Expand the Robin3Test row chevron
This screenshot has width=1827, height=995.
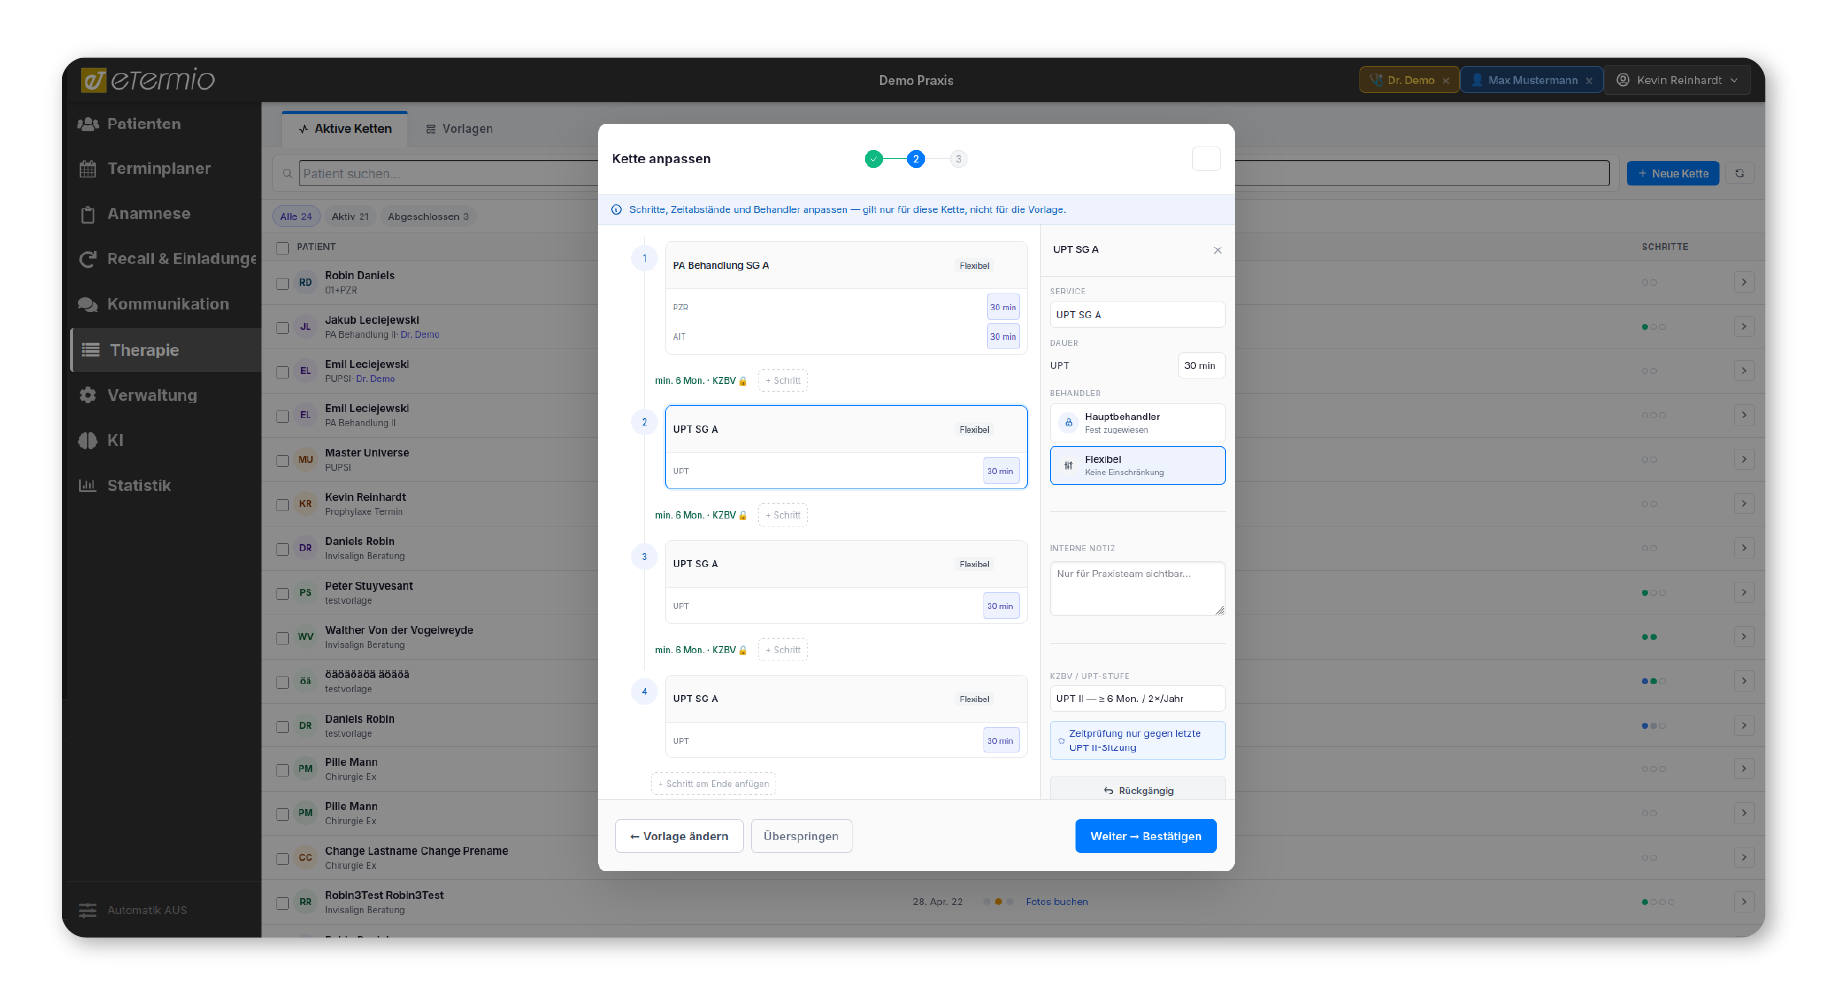point(1744,902)
